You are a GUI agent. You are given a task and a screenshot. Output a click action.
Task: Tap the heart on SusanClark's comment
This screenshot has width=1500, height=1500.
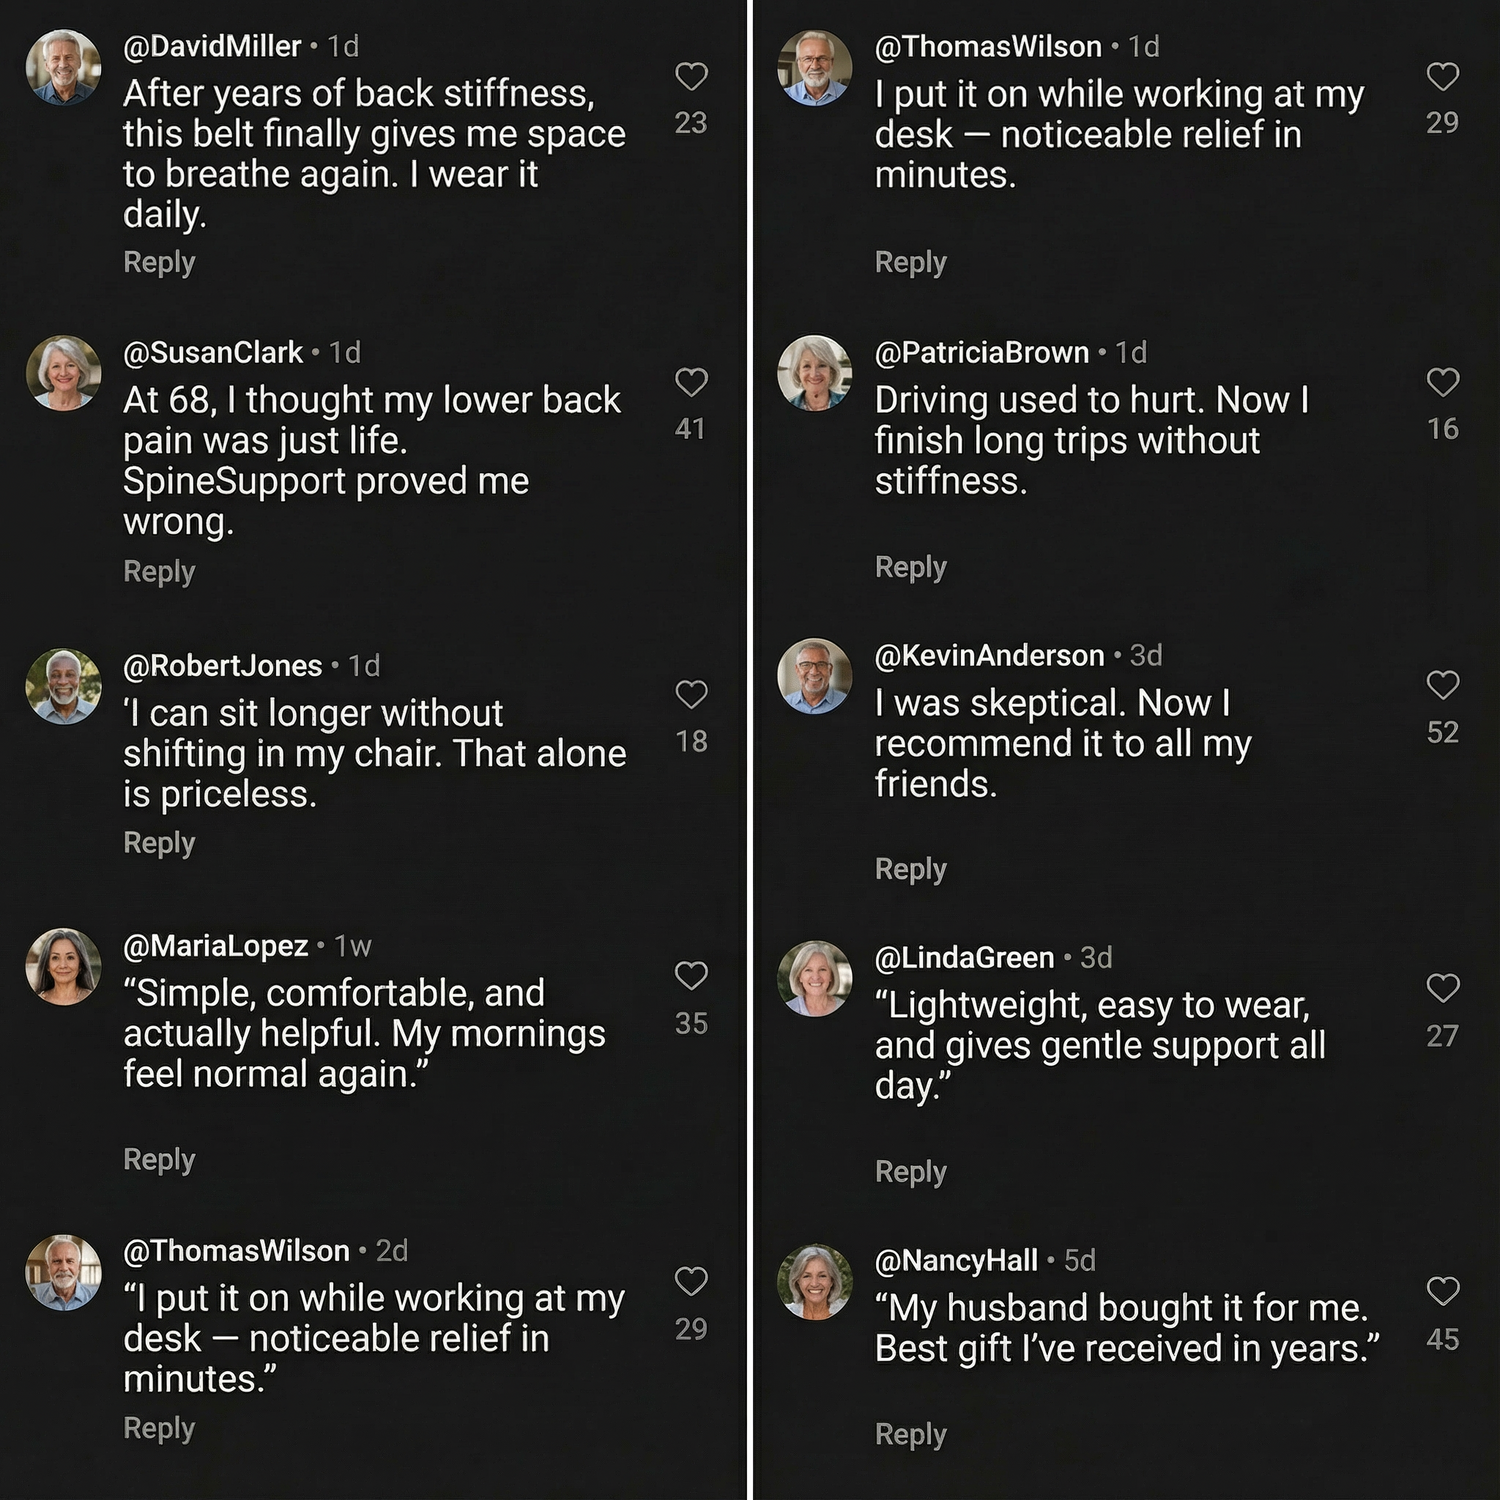click(x=691, y=382)
